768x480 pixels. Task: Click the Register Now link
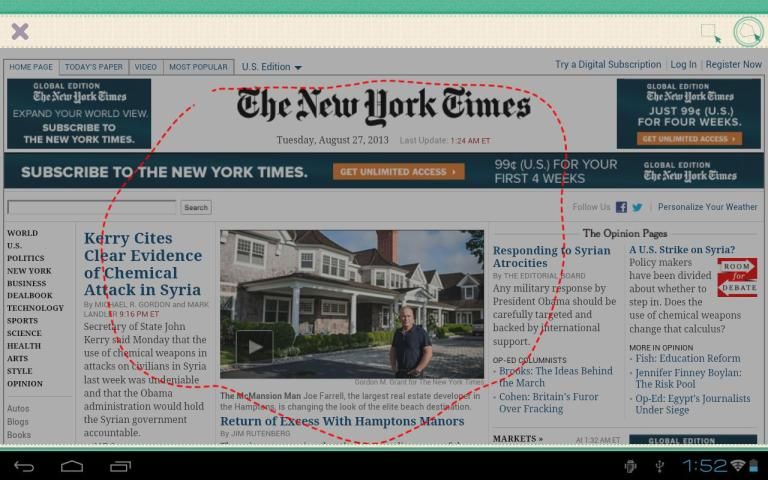(x=733, y=64)
